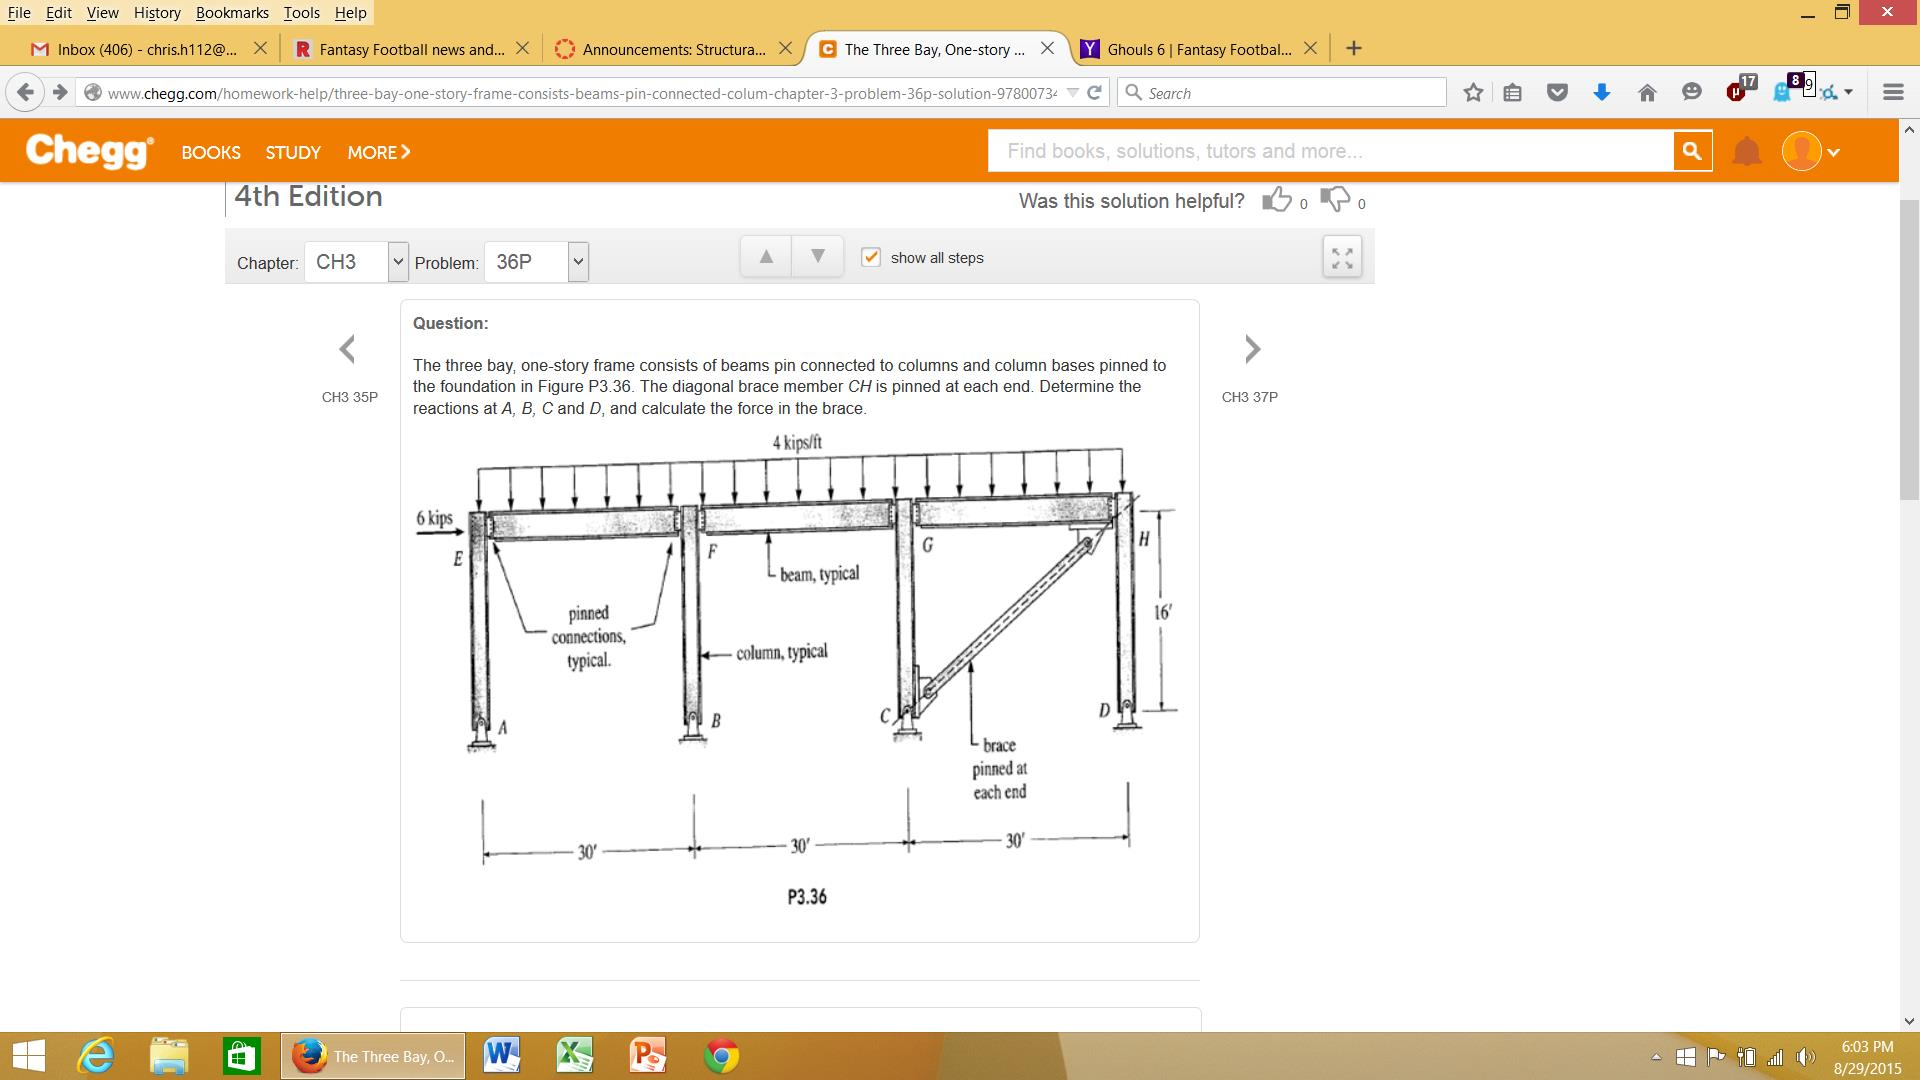Open the taskbar volume control
Viewport: 1920px width, 1080px height.
click(1806, 1055)
